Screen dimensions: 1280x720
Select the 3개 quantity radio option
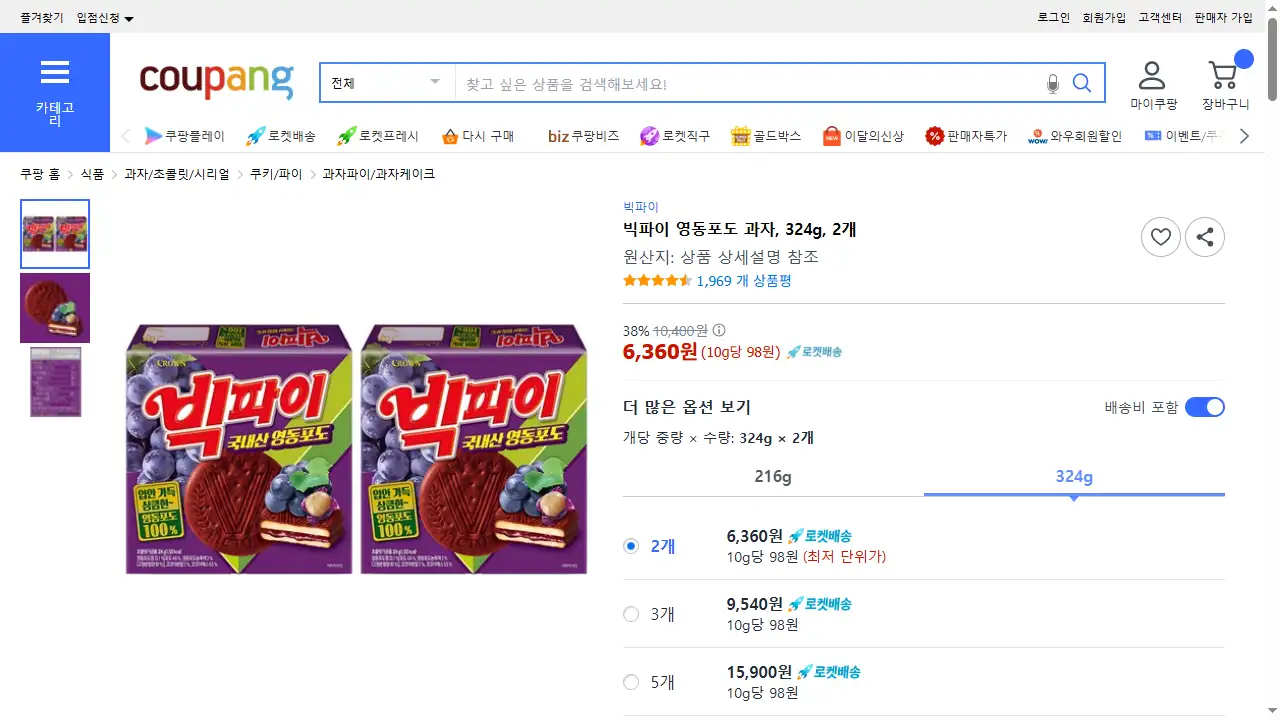click(x=631, y=614)
